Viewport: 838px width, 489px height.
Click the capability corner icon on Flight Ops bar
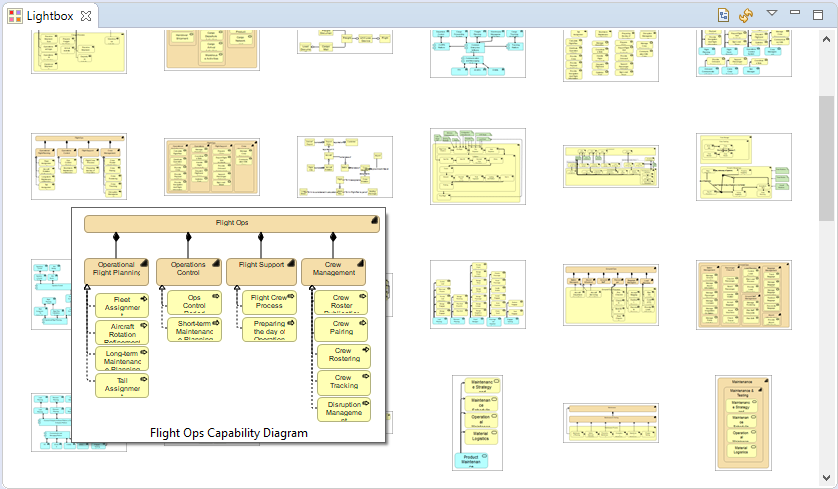(375, 220)
